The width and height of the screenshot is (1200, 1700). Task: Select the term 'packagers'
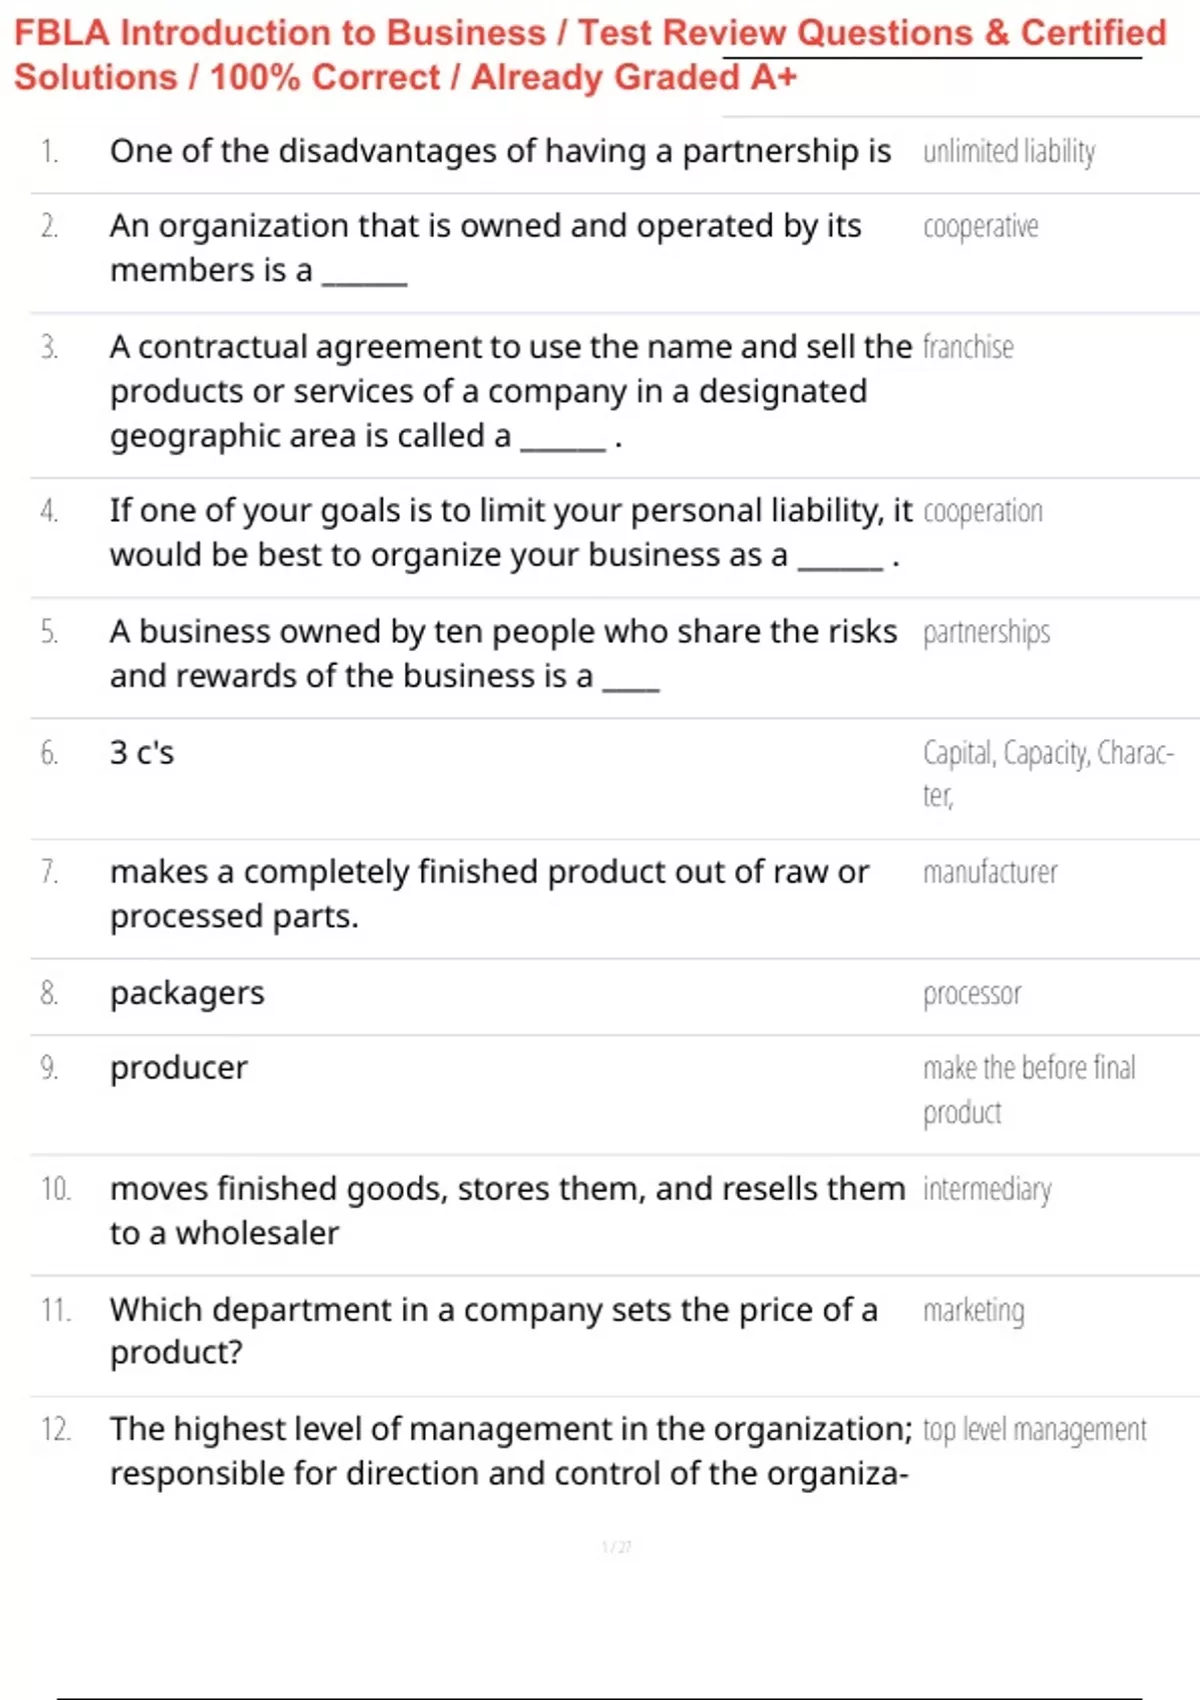click(187, 993)
